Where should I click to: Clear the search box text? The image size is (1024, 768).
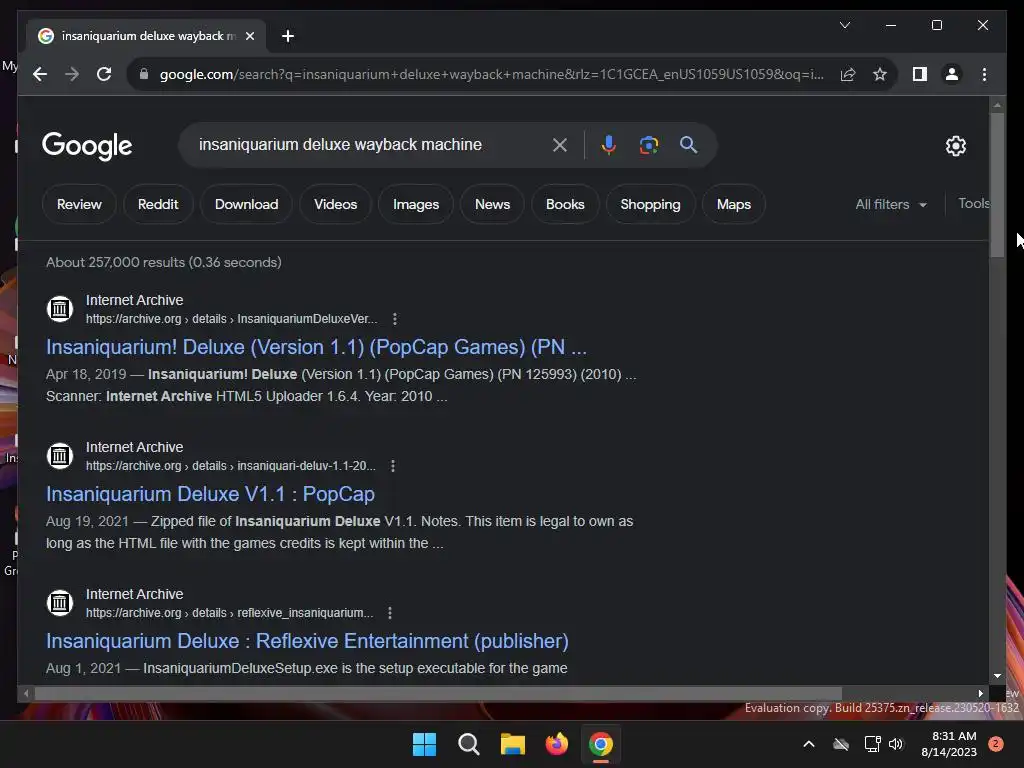[x=560, y=145]
